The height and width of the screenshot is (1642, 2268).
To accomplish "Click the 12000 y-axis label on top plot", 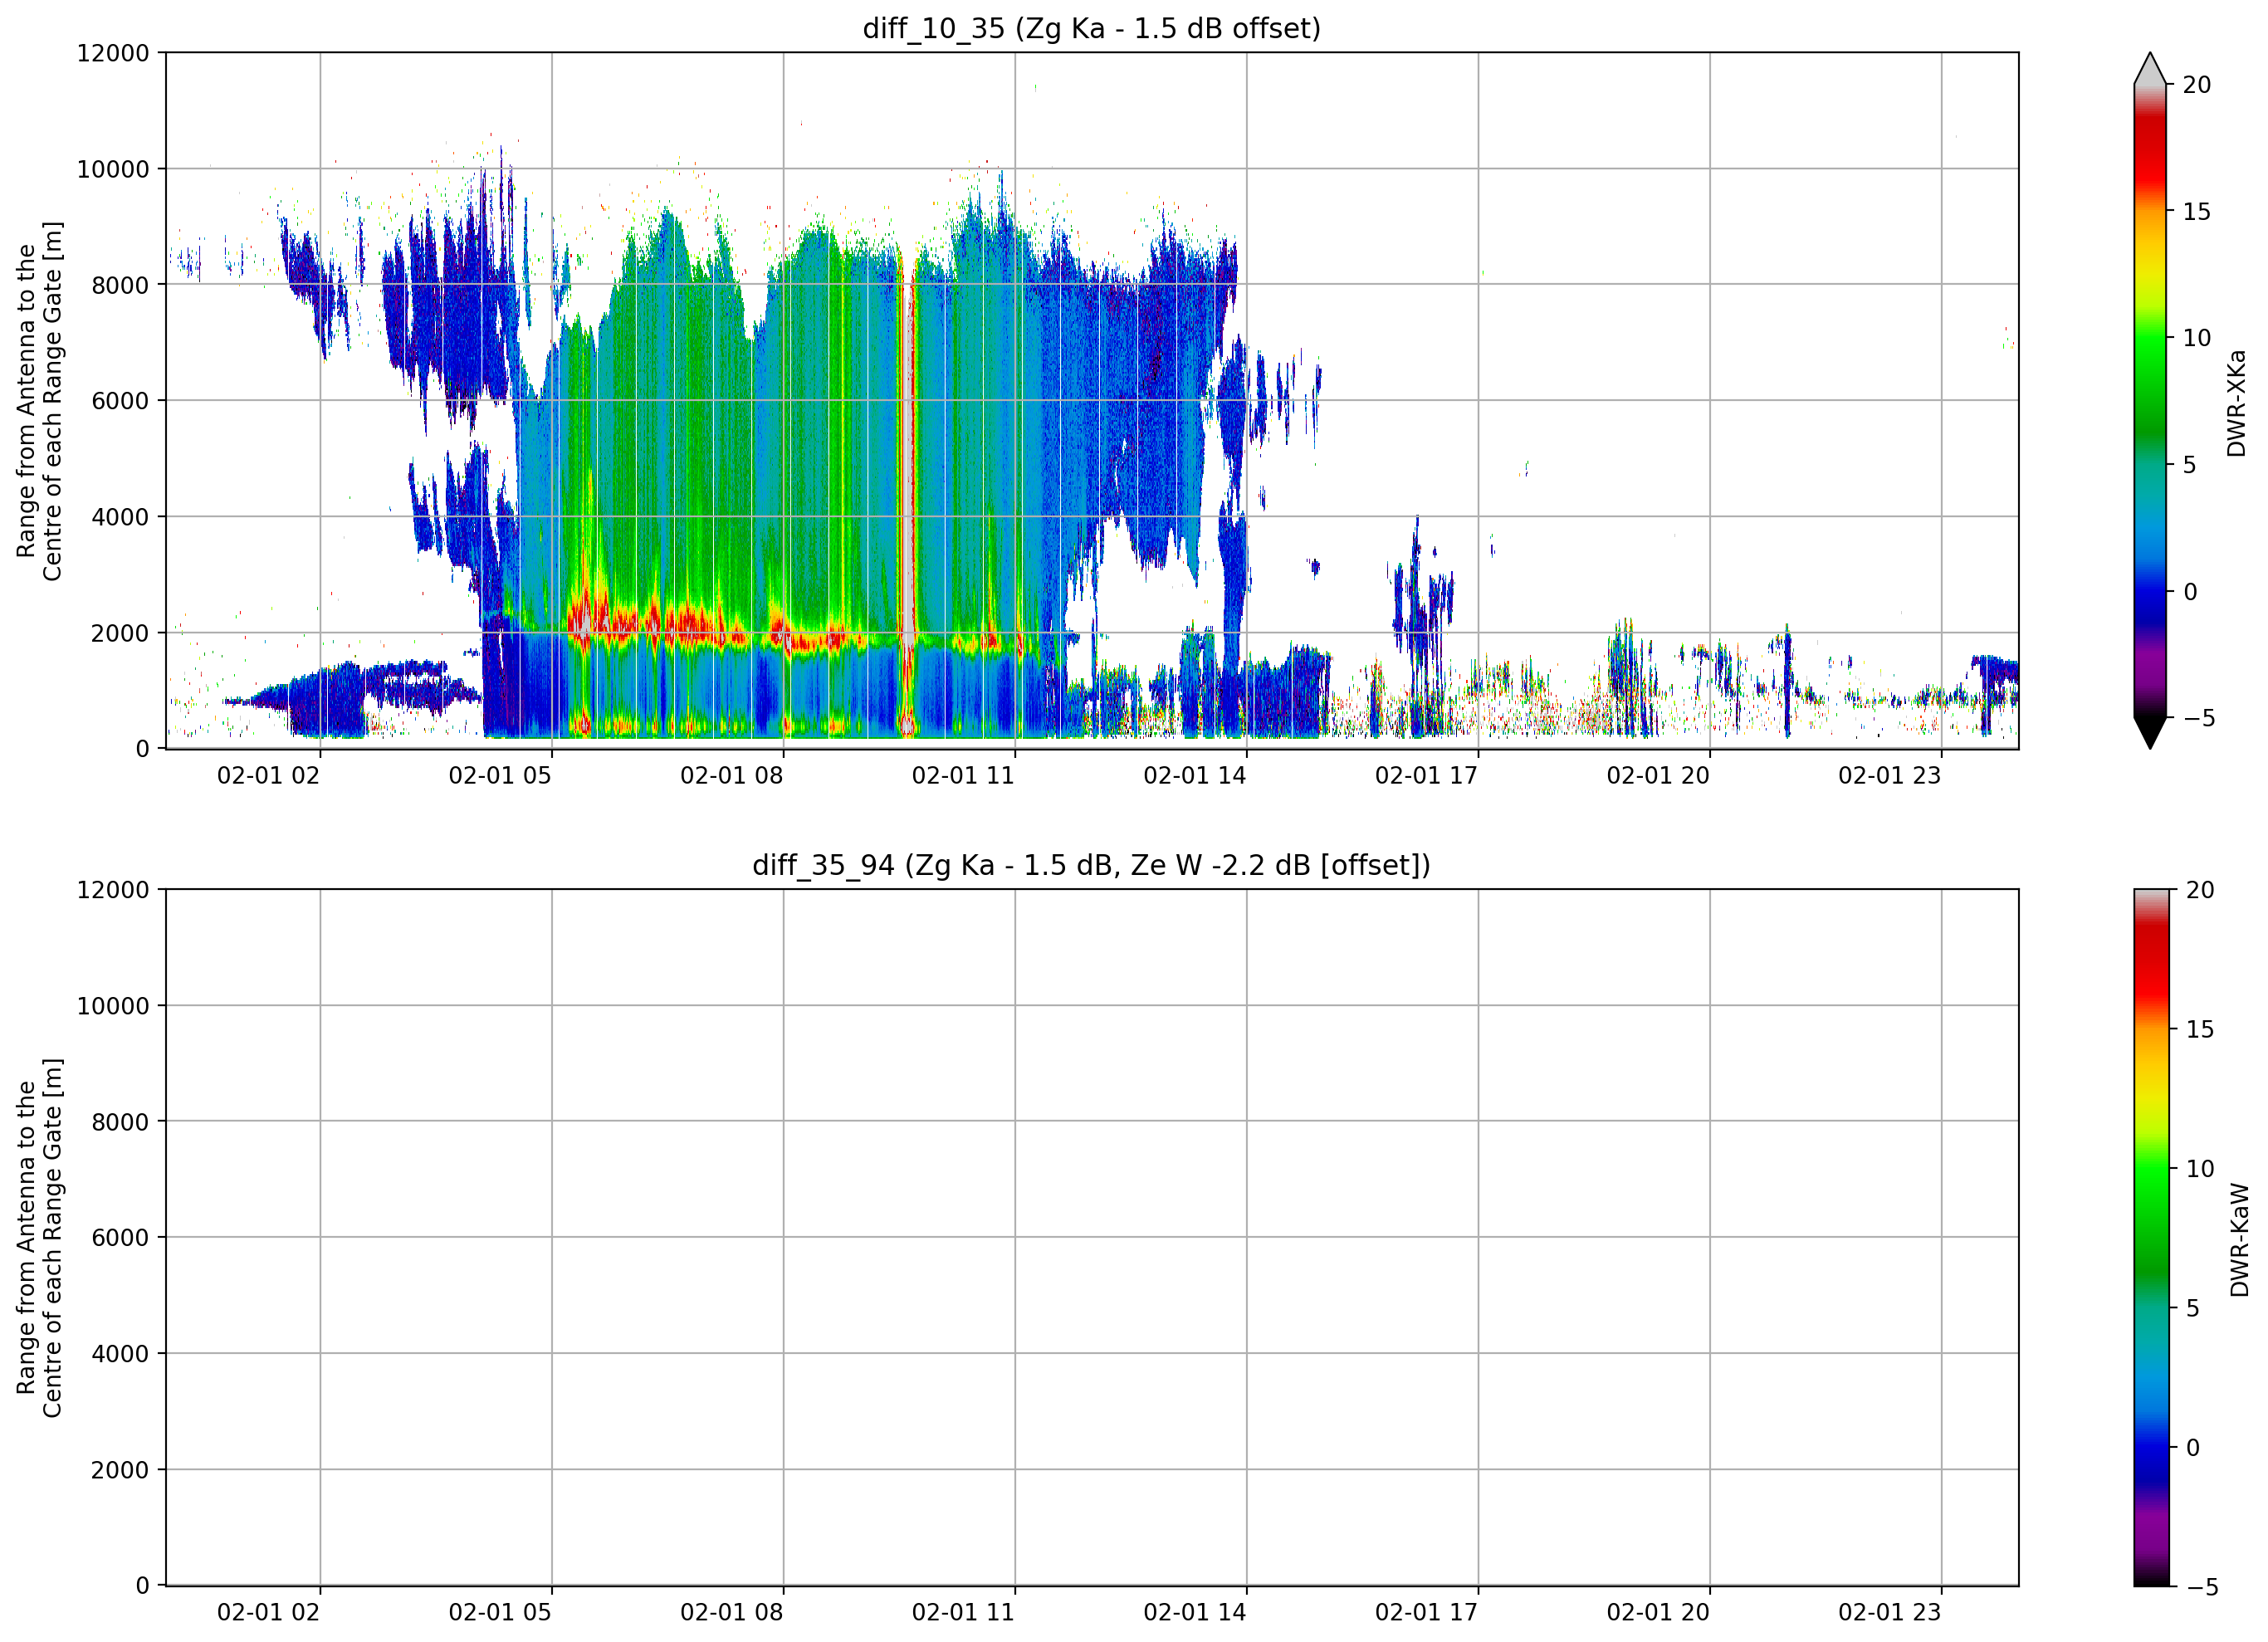I will point(113,53).
